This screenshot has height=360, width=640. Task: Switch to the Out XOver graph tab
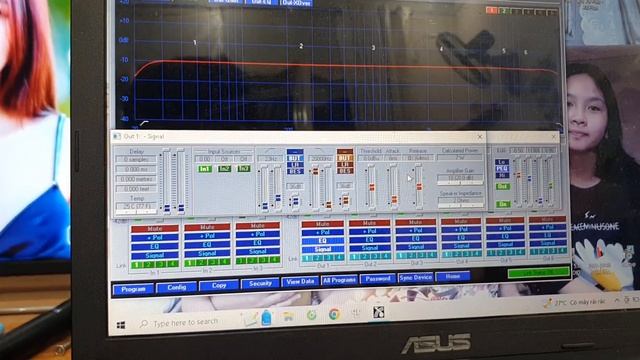click(x=296, y=3)
